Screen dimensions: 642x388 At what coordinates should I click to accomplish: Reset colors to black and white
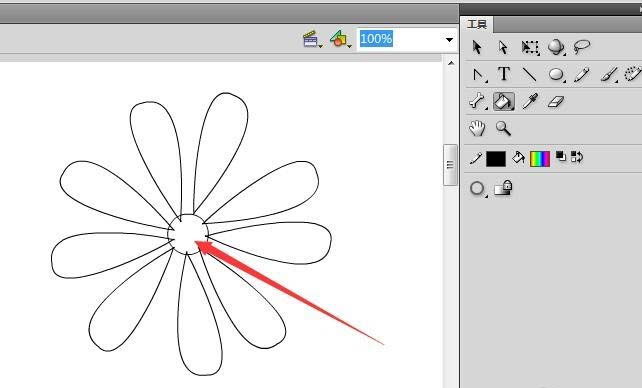561,156
